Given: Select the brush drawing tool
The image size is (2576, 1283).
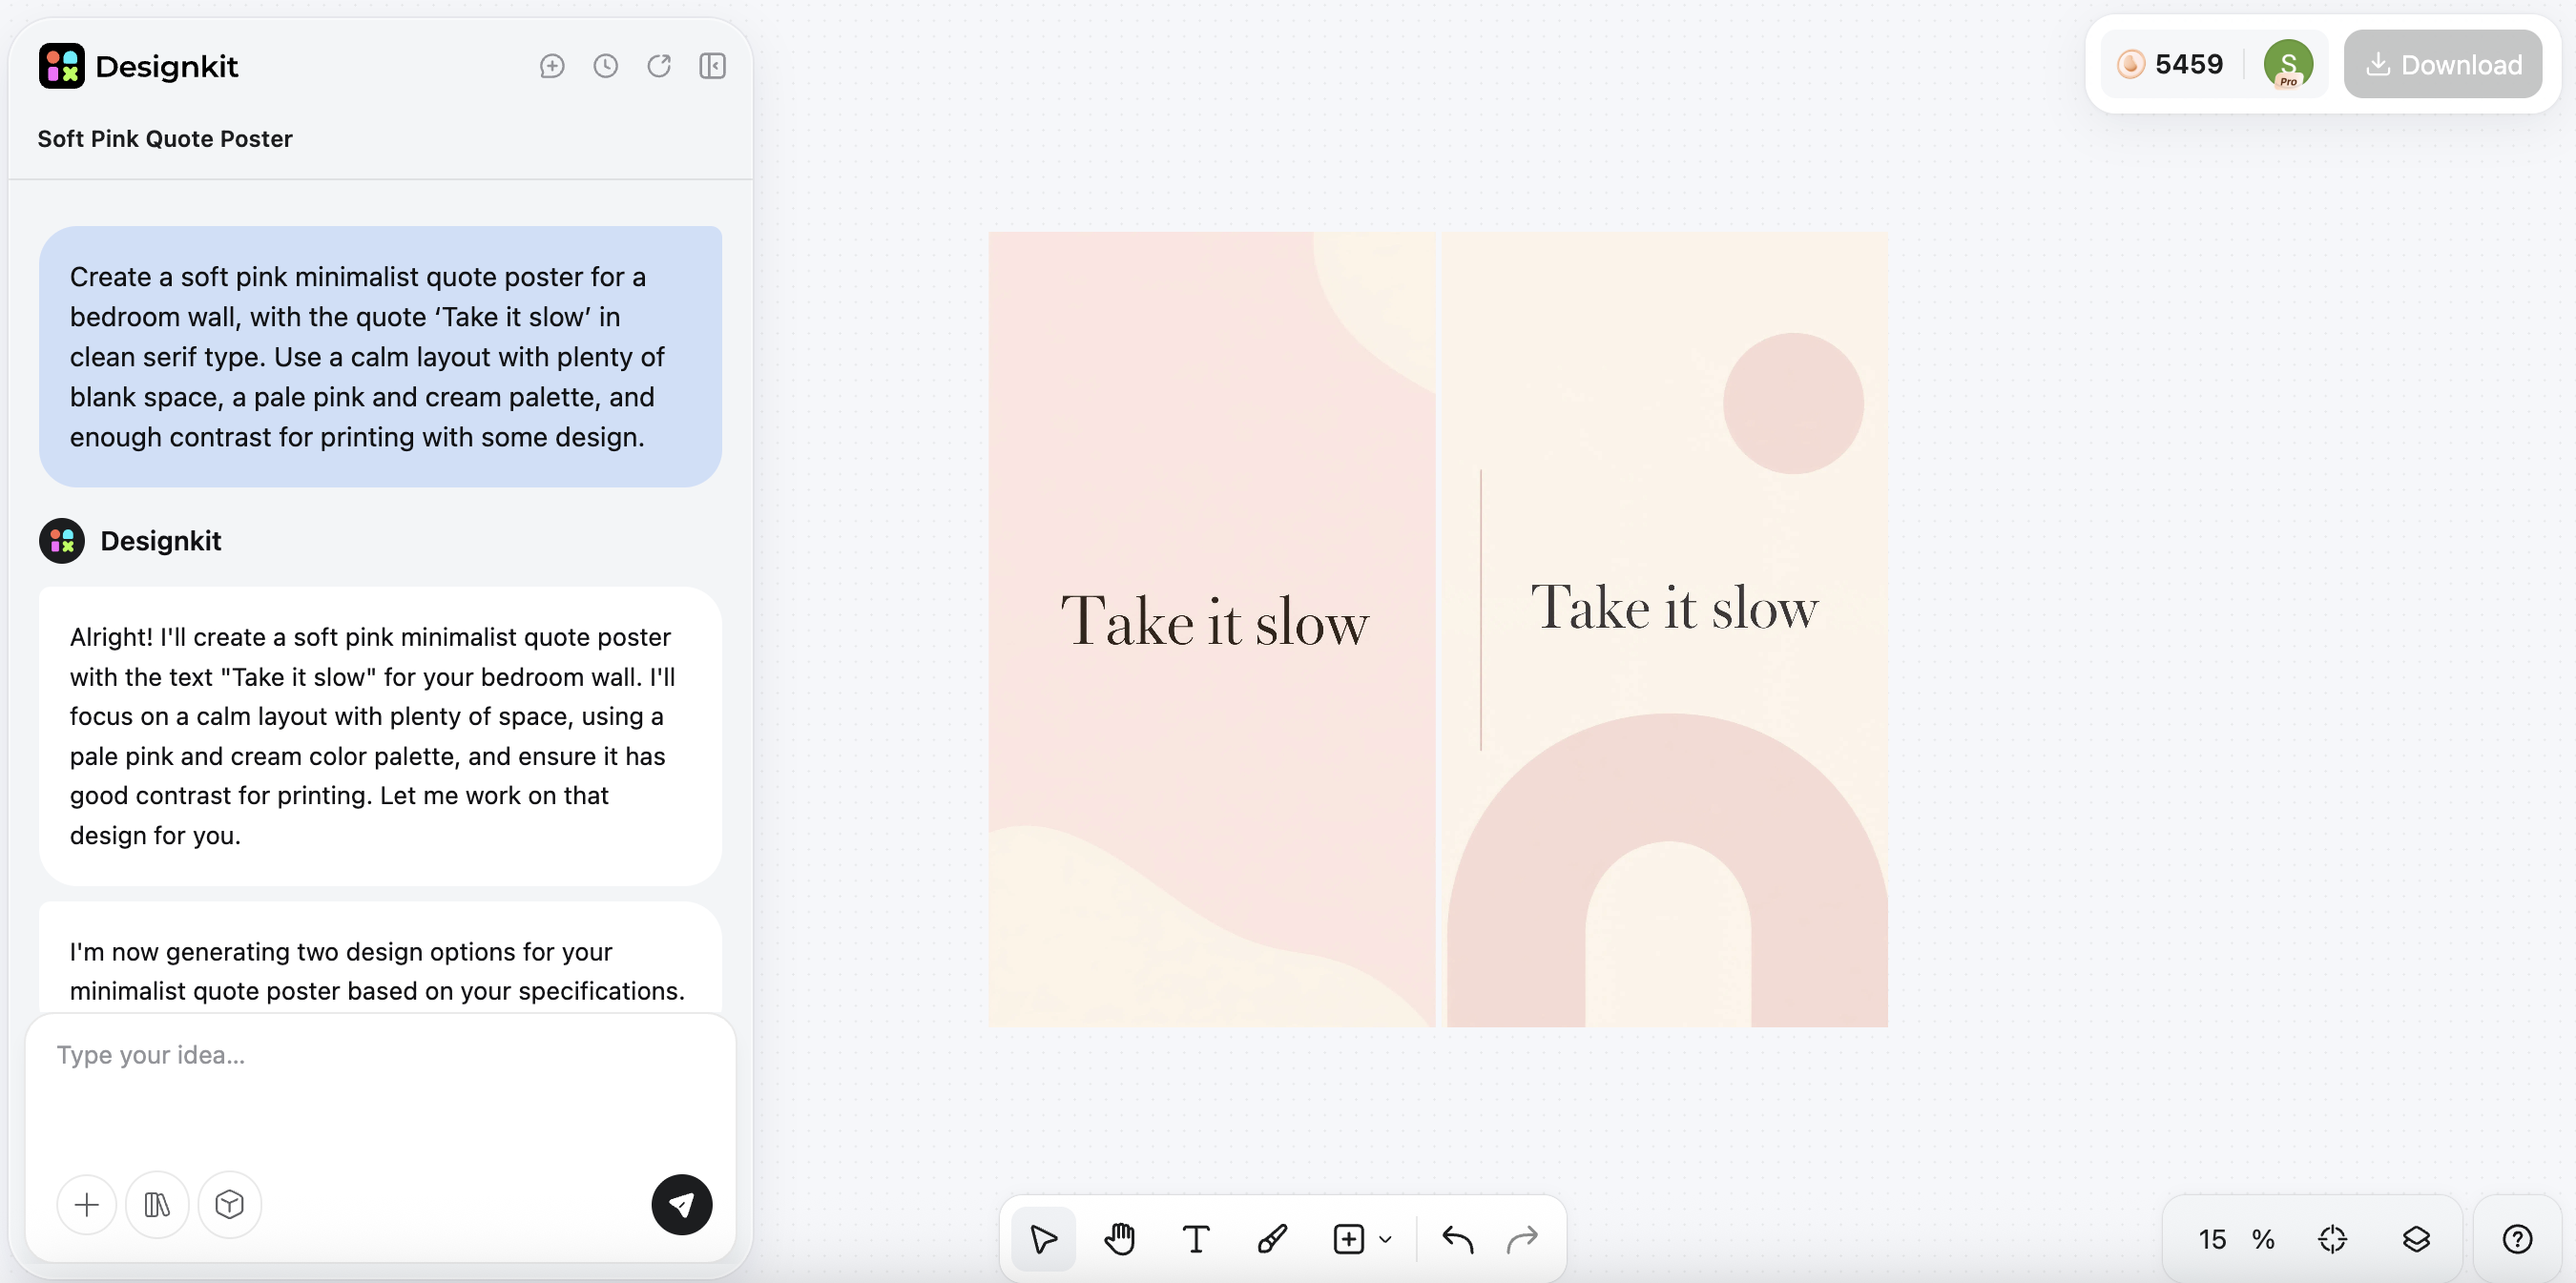Looking at the screenshot, I should pos(1272,1239).
